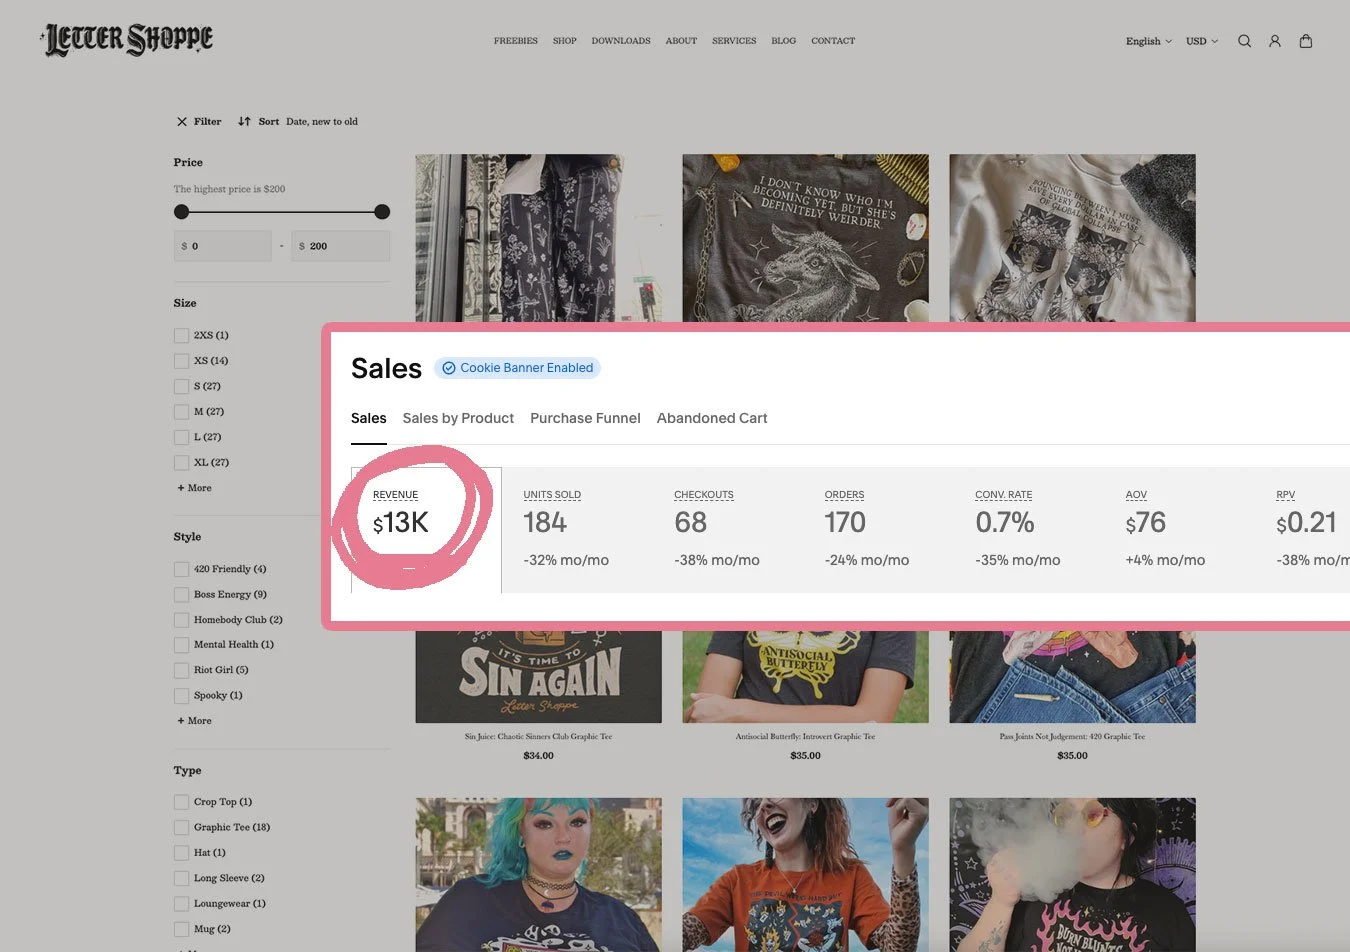Screen dimensions: 1350x952
Task: Go to the Freebies page
Action: coord(515,41)
